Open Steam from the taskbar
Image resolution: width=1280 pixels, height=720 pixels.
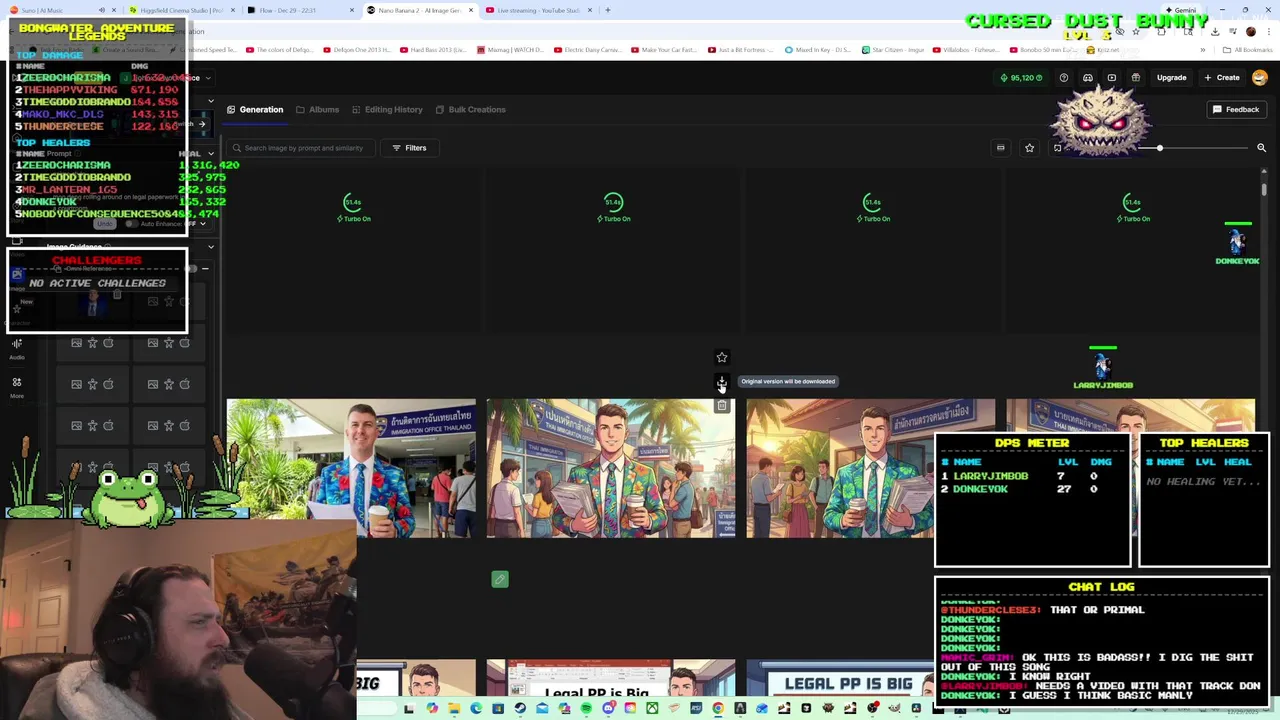pos(520,709)
